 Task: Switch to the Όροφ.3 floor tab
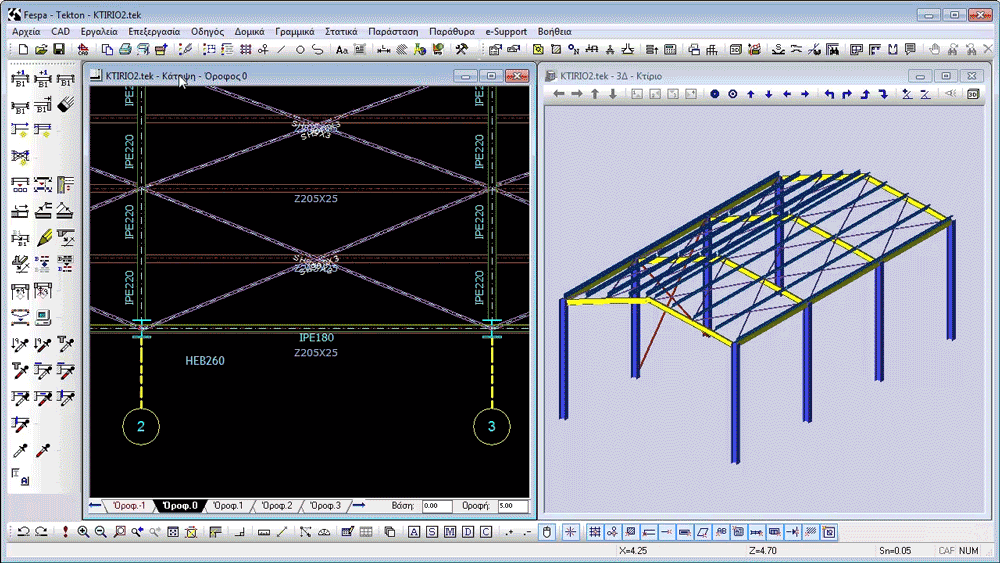click(x=325, y=506)
